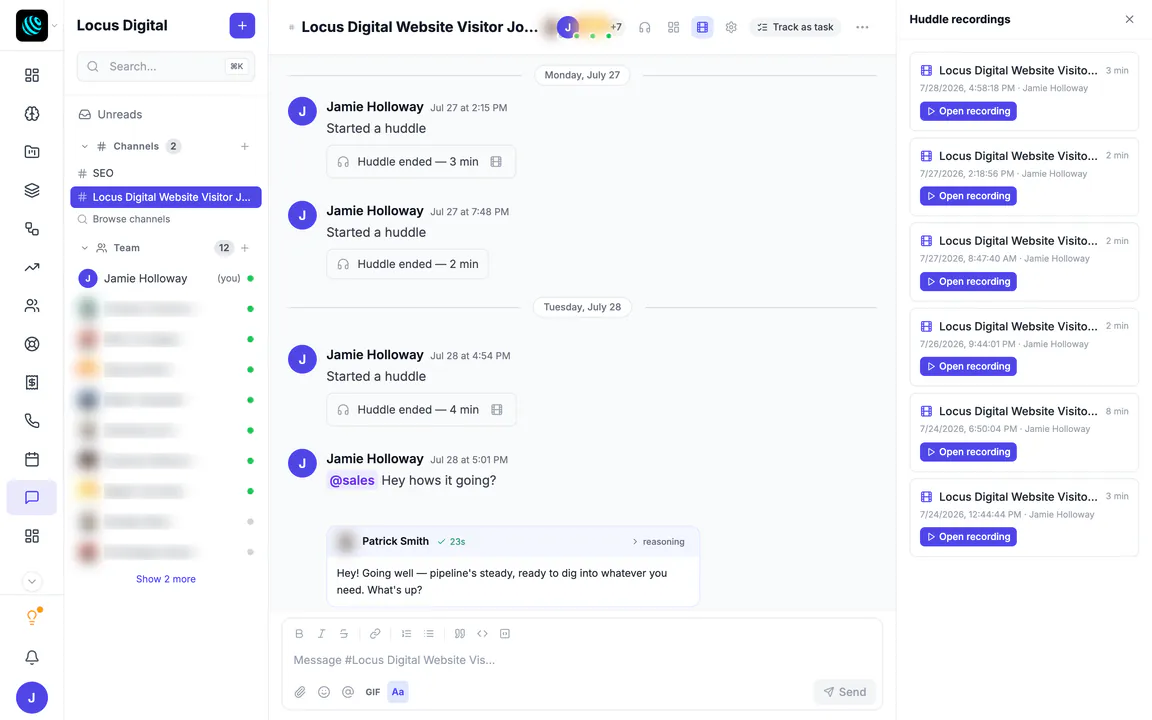Viewport: 1152px width, 720px height.
Task: Open the lifebuoy support icon in sidebar
Action: pyautogui.click(x=32, y=344)
